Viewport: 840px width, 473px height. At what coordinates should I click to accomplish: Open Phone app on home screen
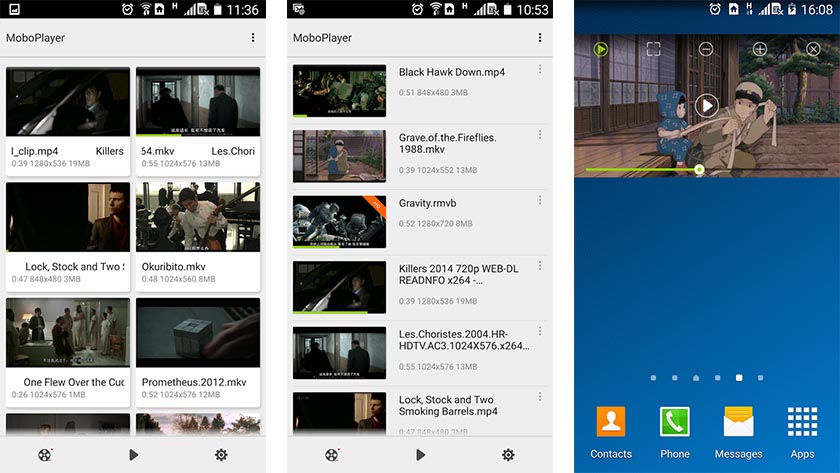coord(674,432)
